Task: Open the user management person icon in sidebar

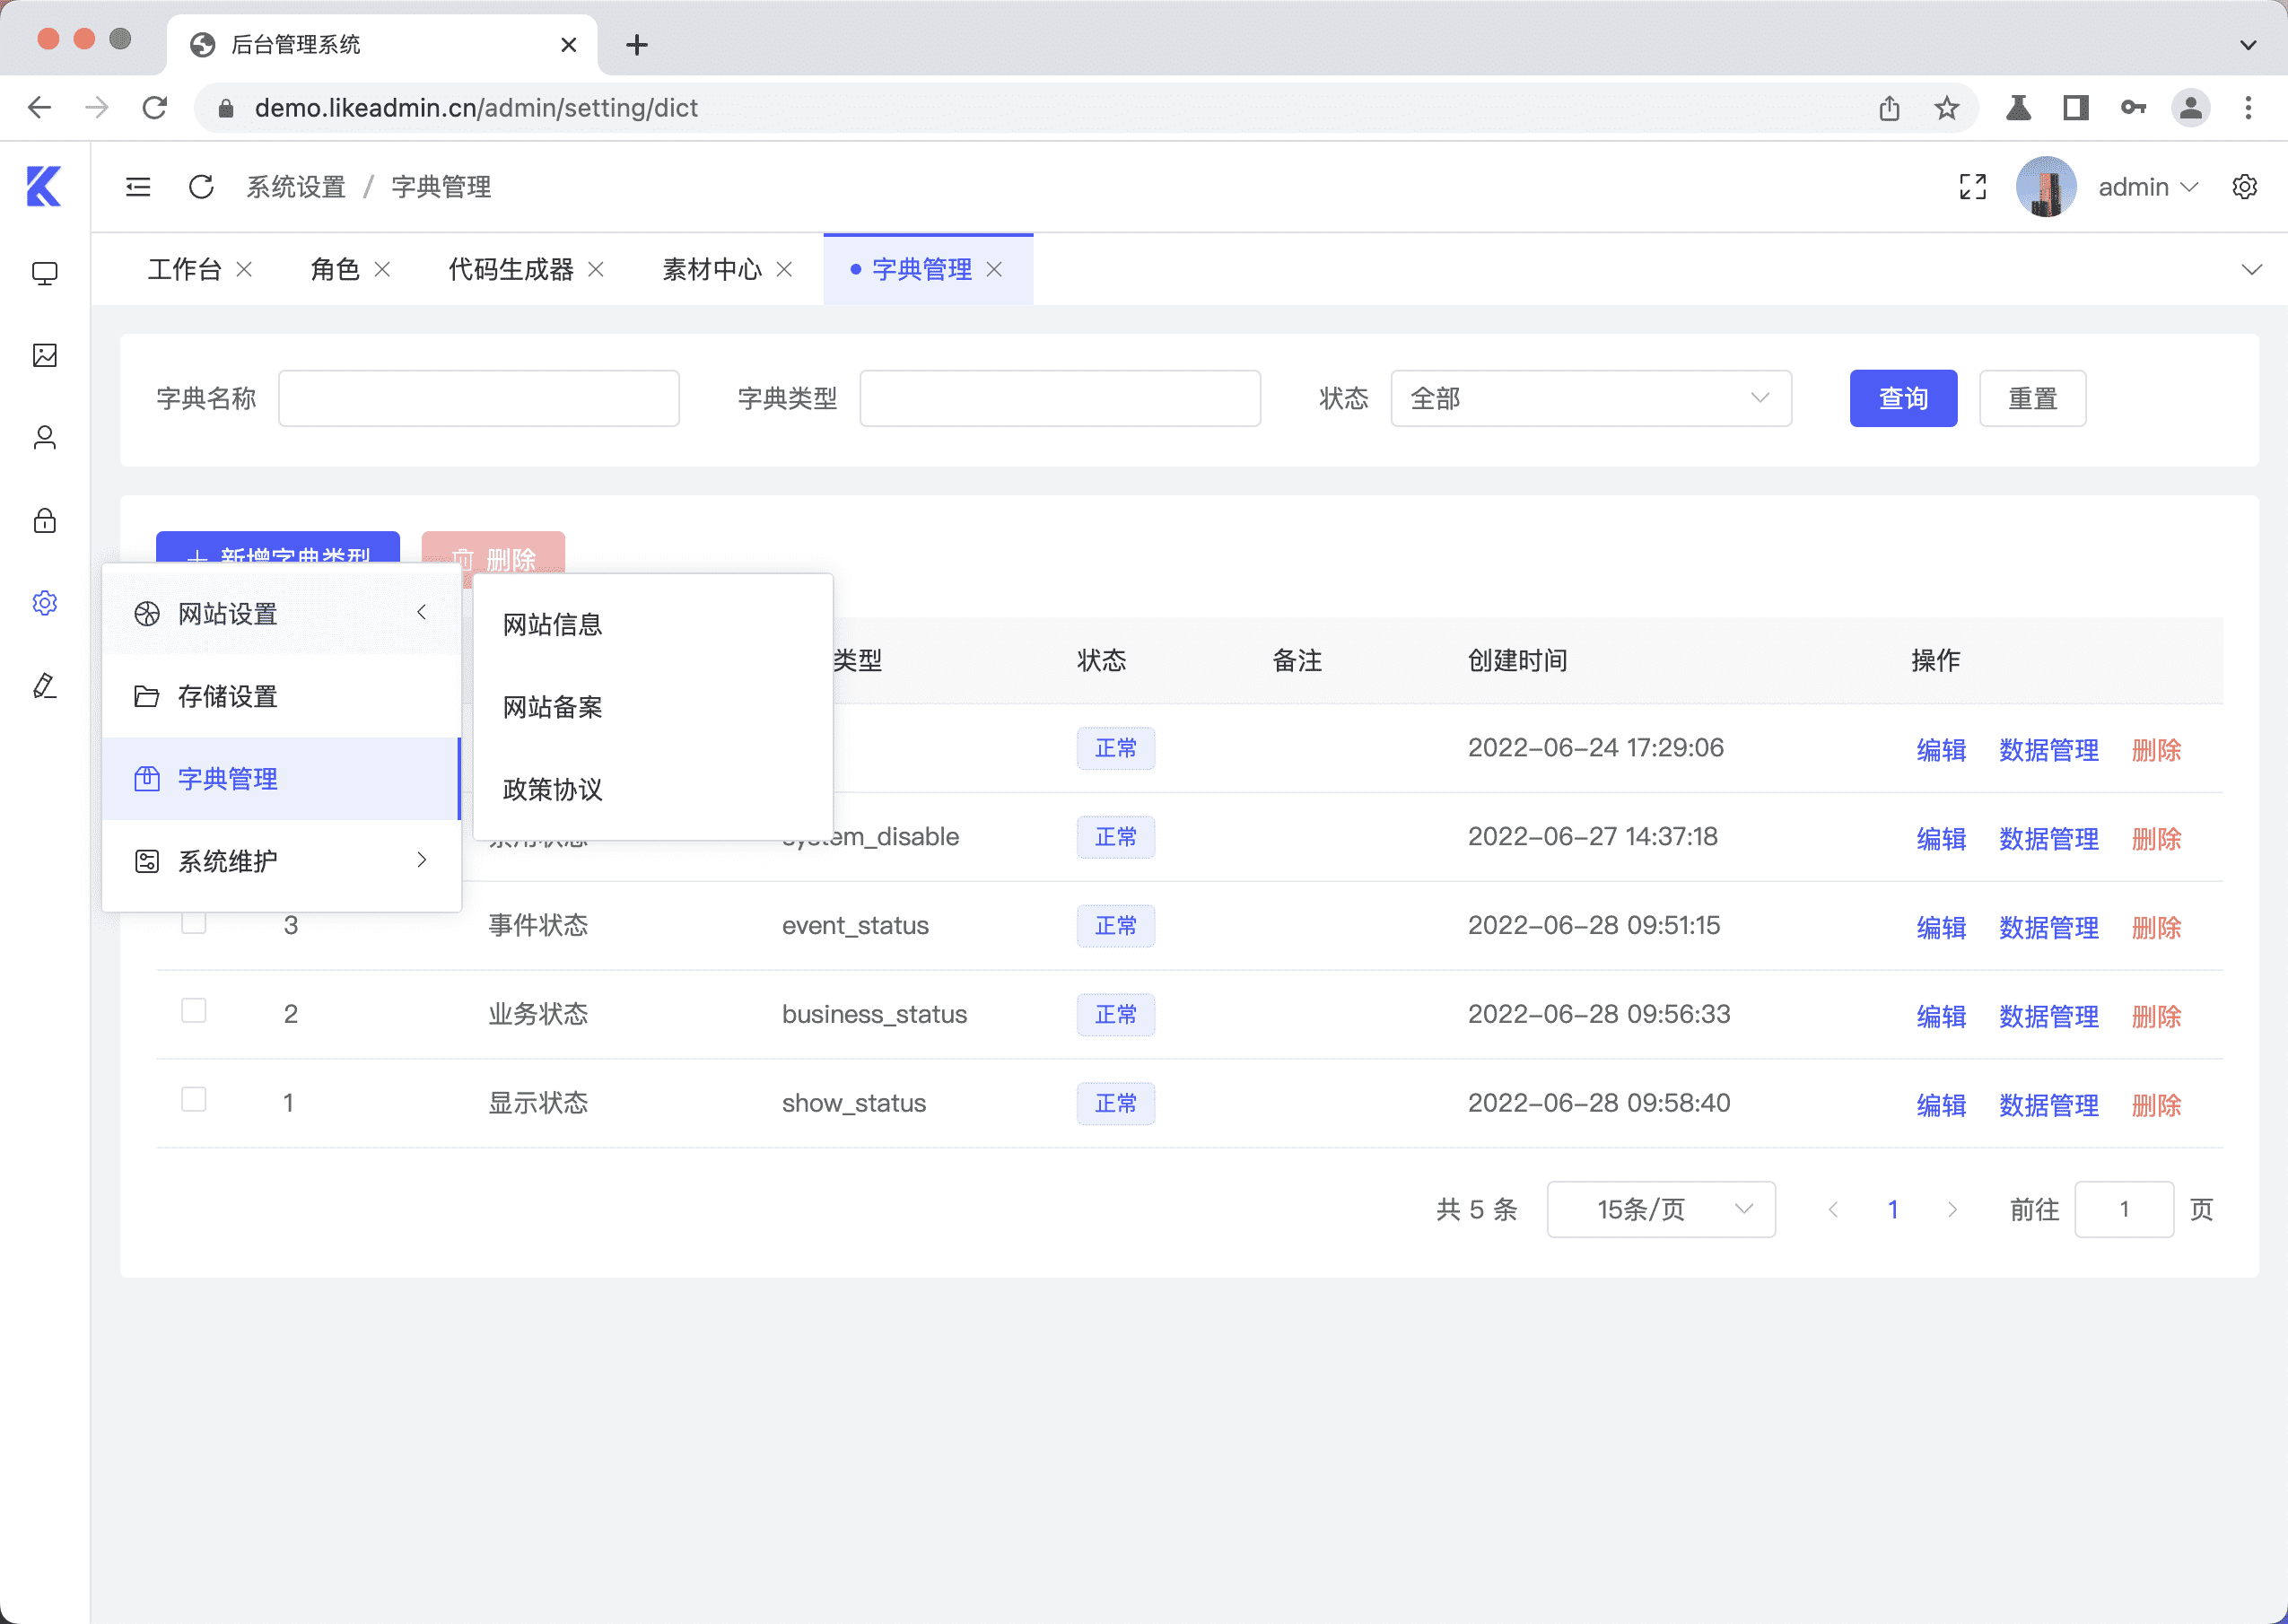Action: [44, 437]
